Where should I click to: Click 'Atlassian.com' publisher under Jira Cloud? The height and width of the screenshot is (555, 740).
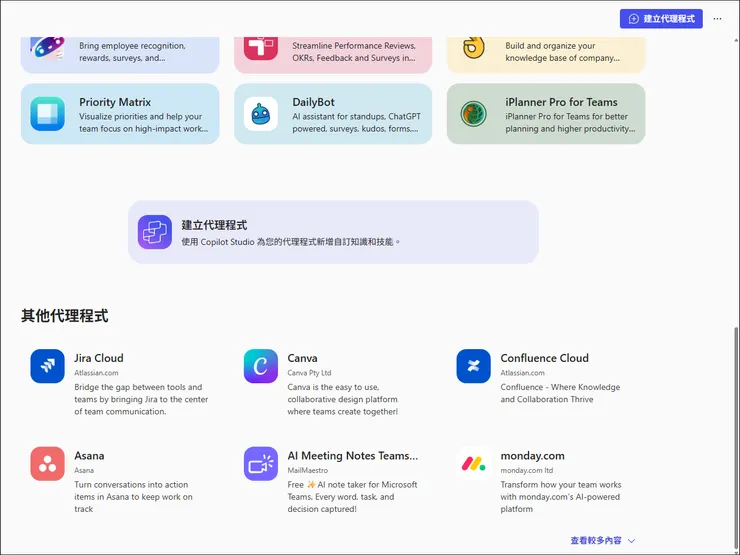click(96, 373)
